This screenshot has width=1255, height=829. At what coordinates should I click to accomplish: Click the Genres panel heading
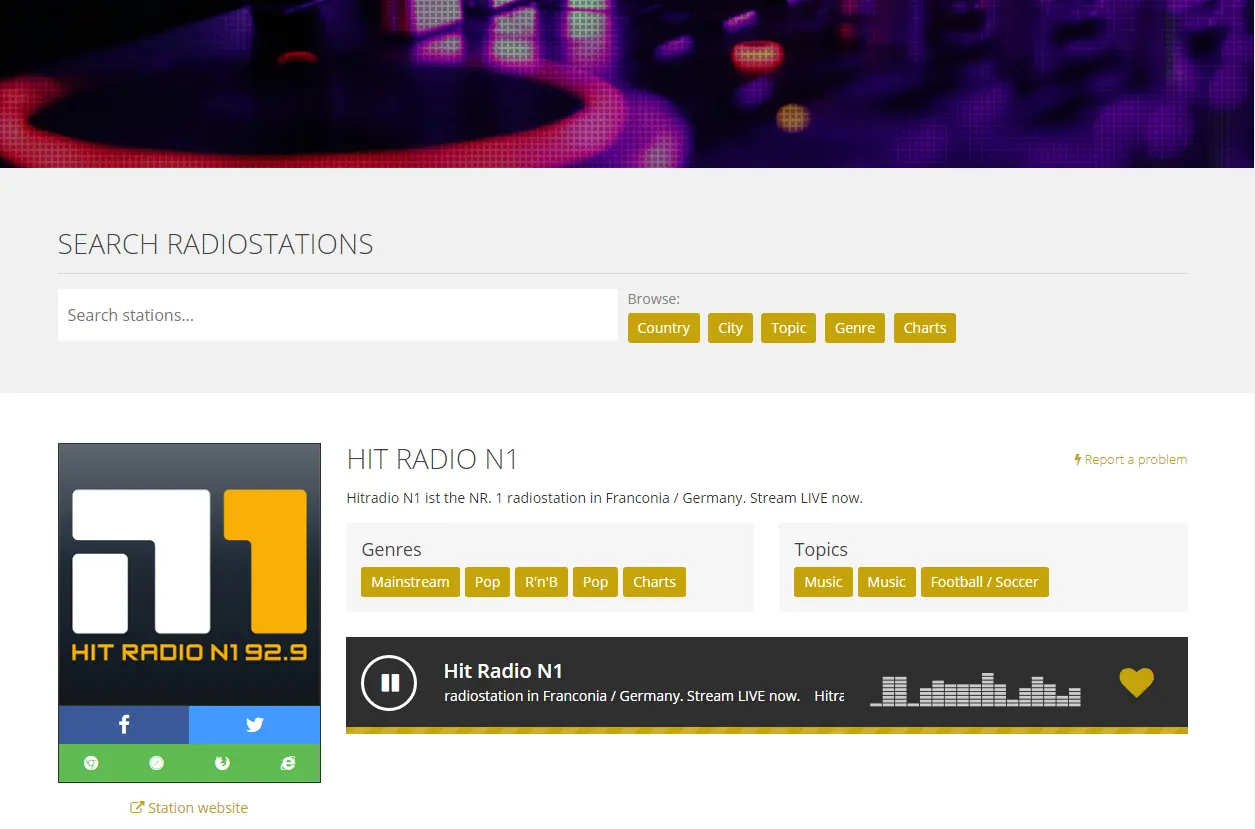[x=392, y=550]
